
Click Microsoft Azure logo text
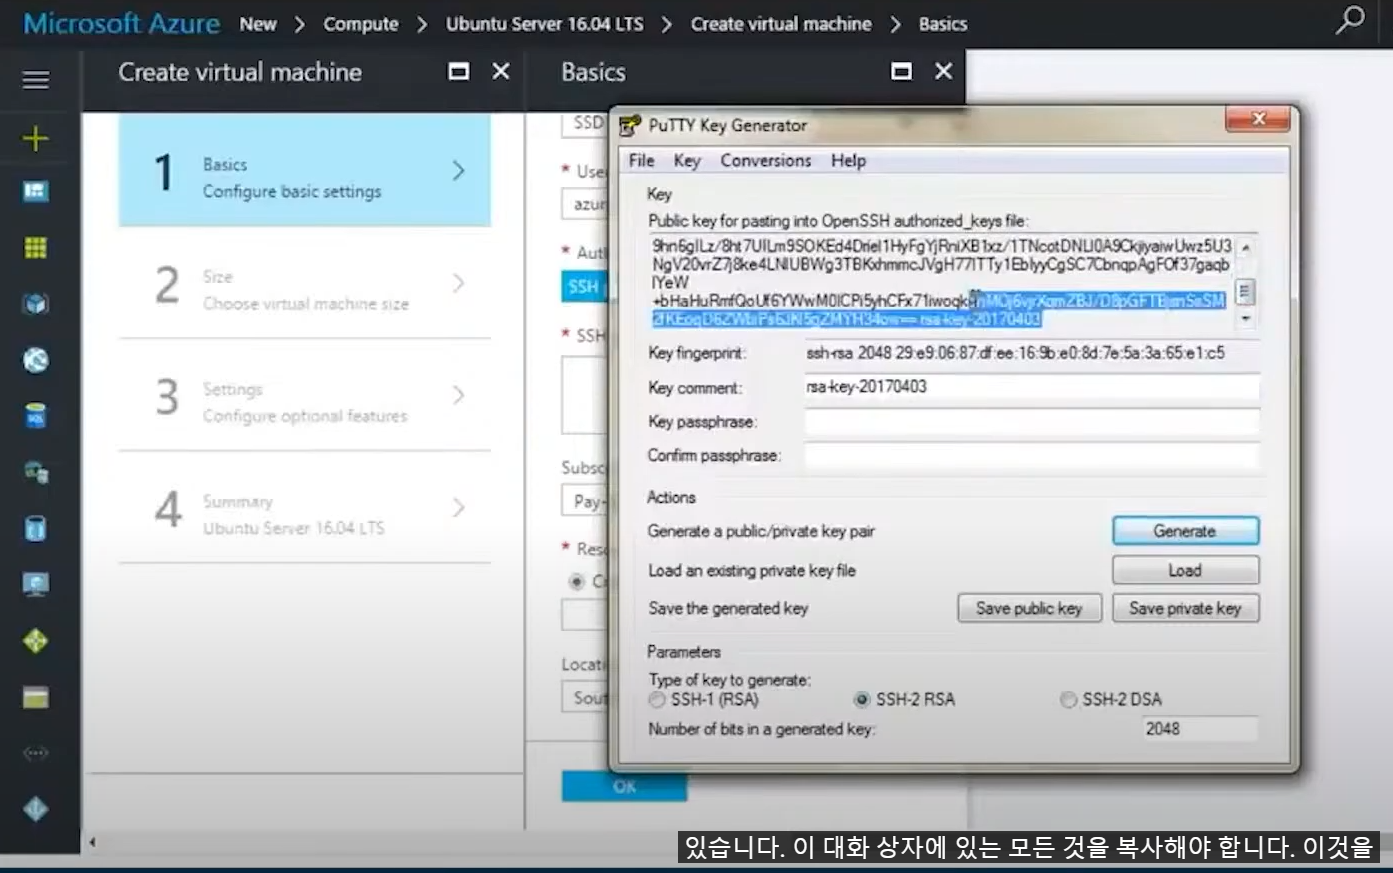[121, 23]
